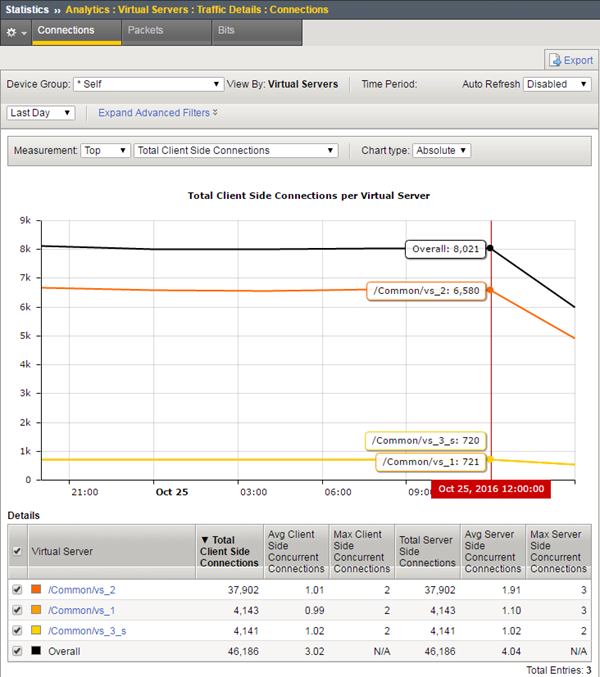Expand Advanced Filters link
Image resolution: width=600 pixels, height=677 pixels.
coord(157,113)
